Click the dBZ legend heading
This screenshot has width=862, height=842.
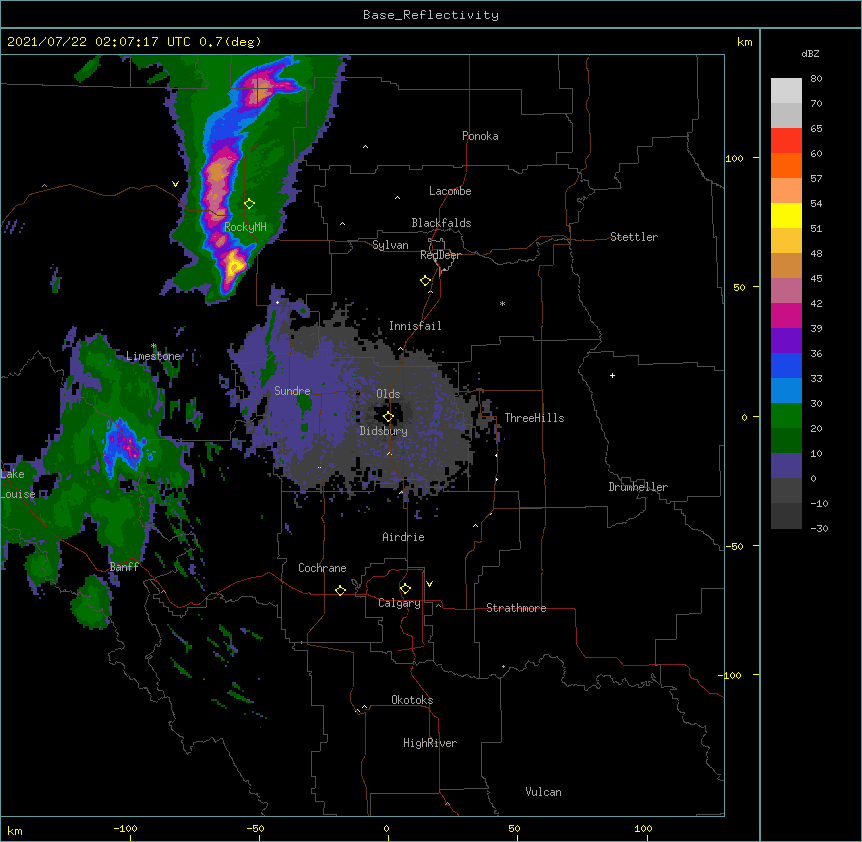coord(810,53)
